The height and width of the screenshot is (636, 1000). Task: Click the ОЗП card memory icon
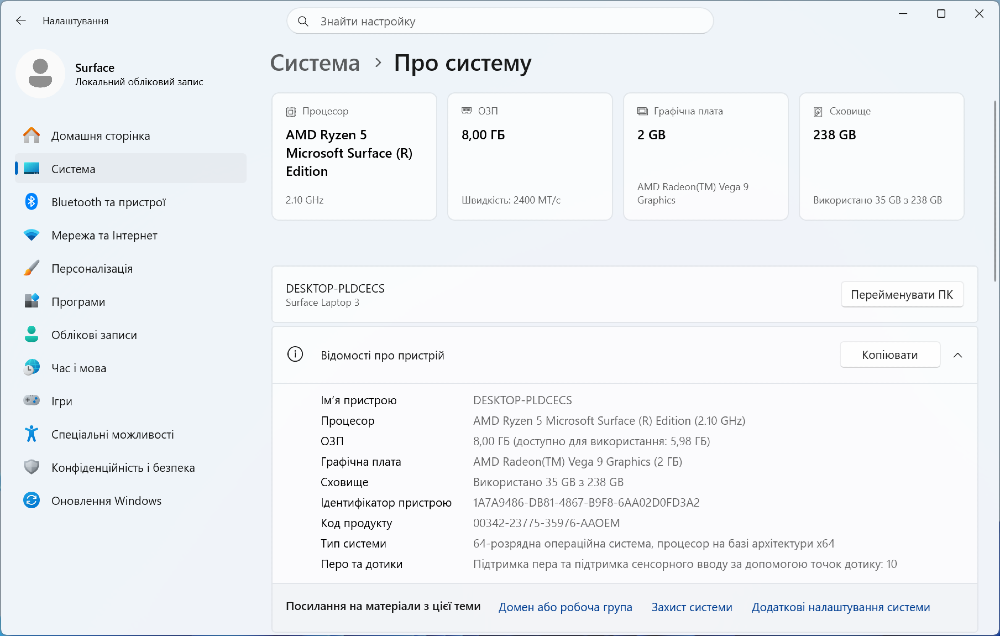tap(467, 111)
